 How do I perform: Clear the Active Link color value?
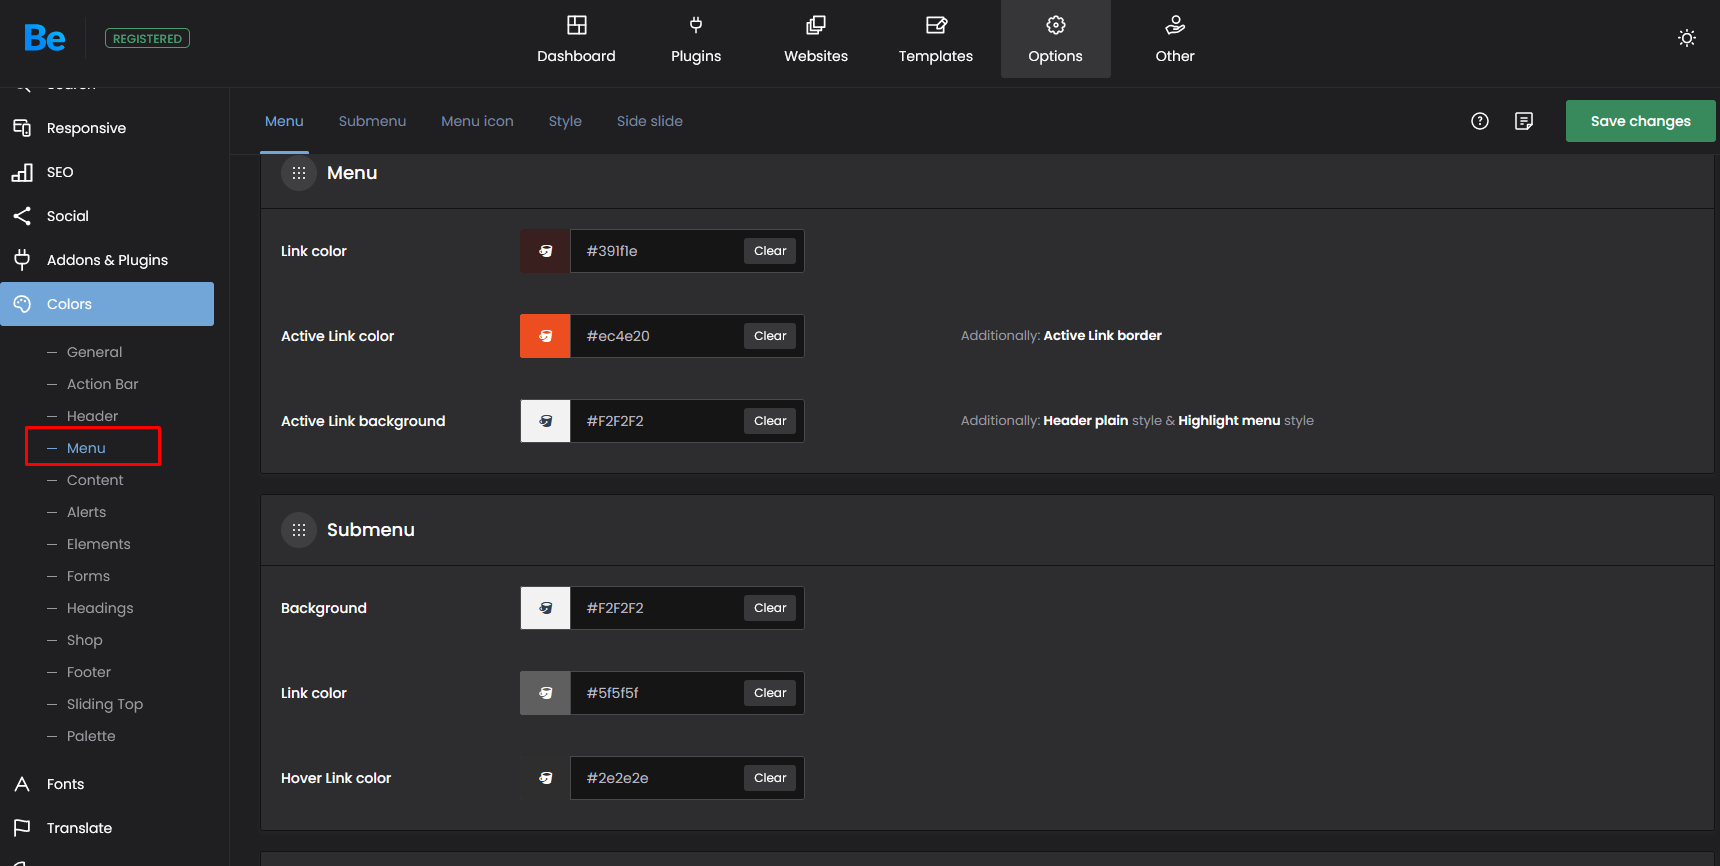point(770,336)
